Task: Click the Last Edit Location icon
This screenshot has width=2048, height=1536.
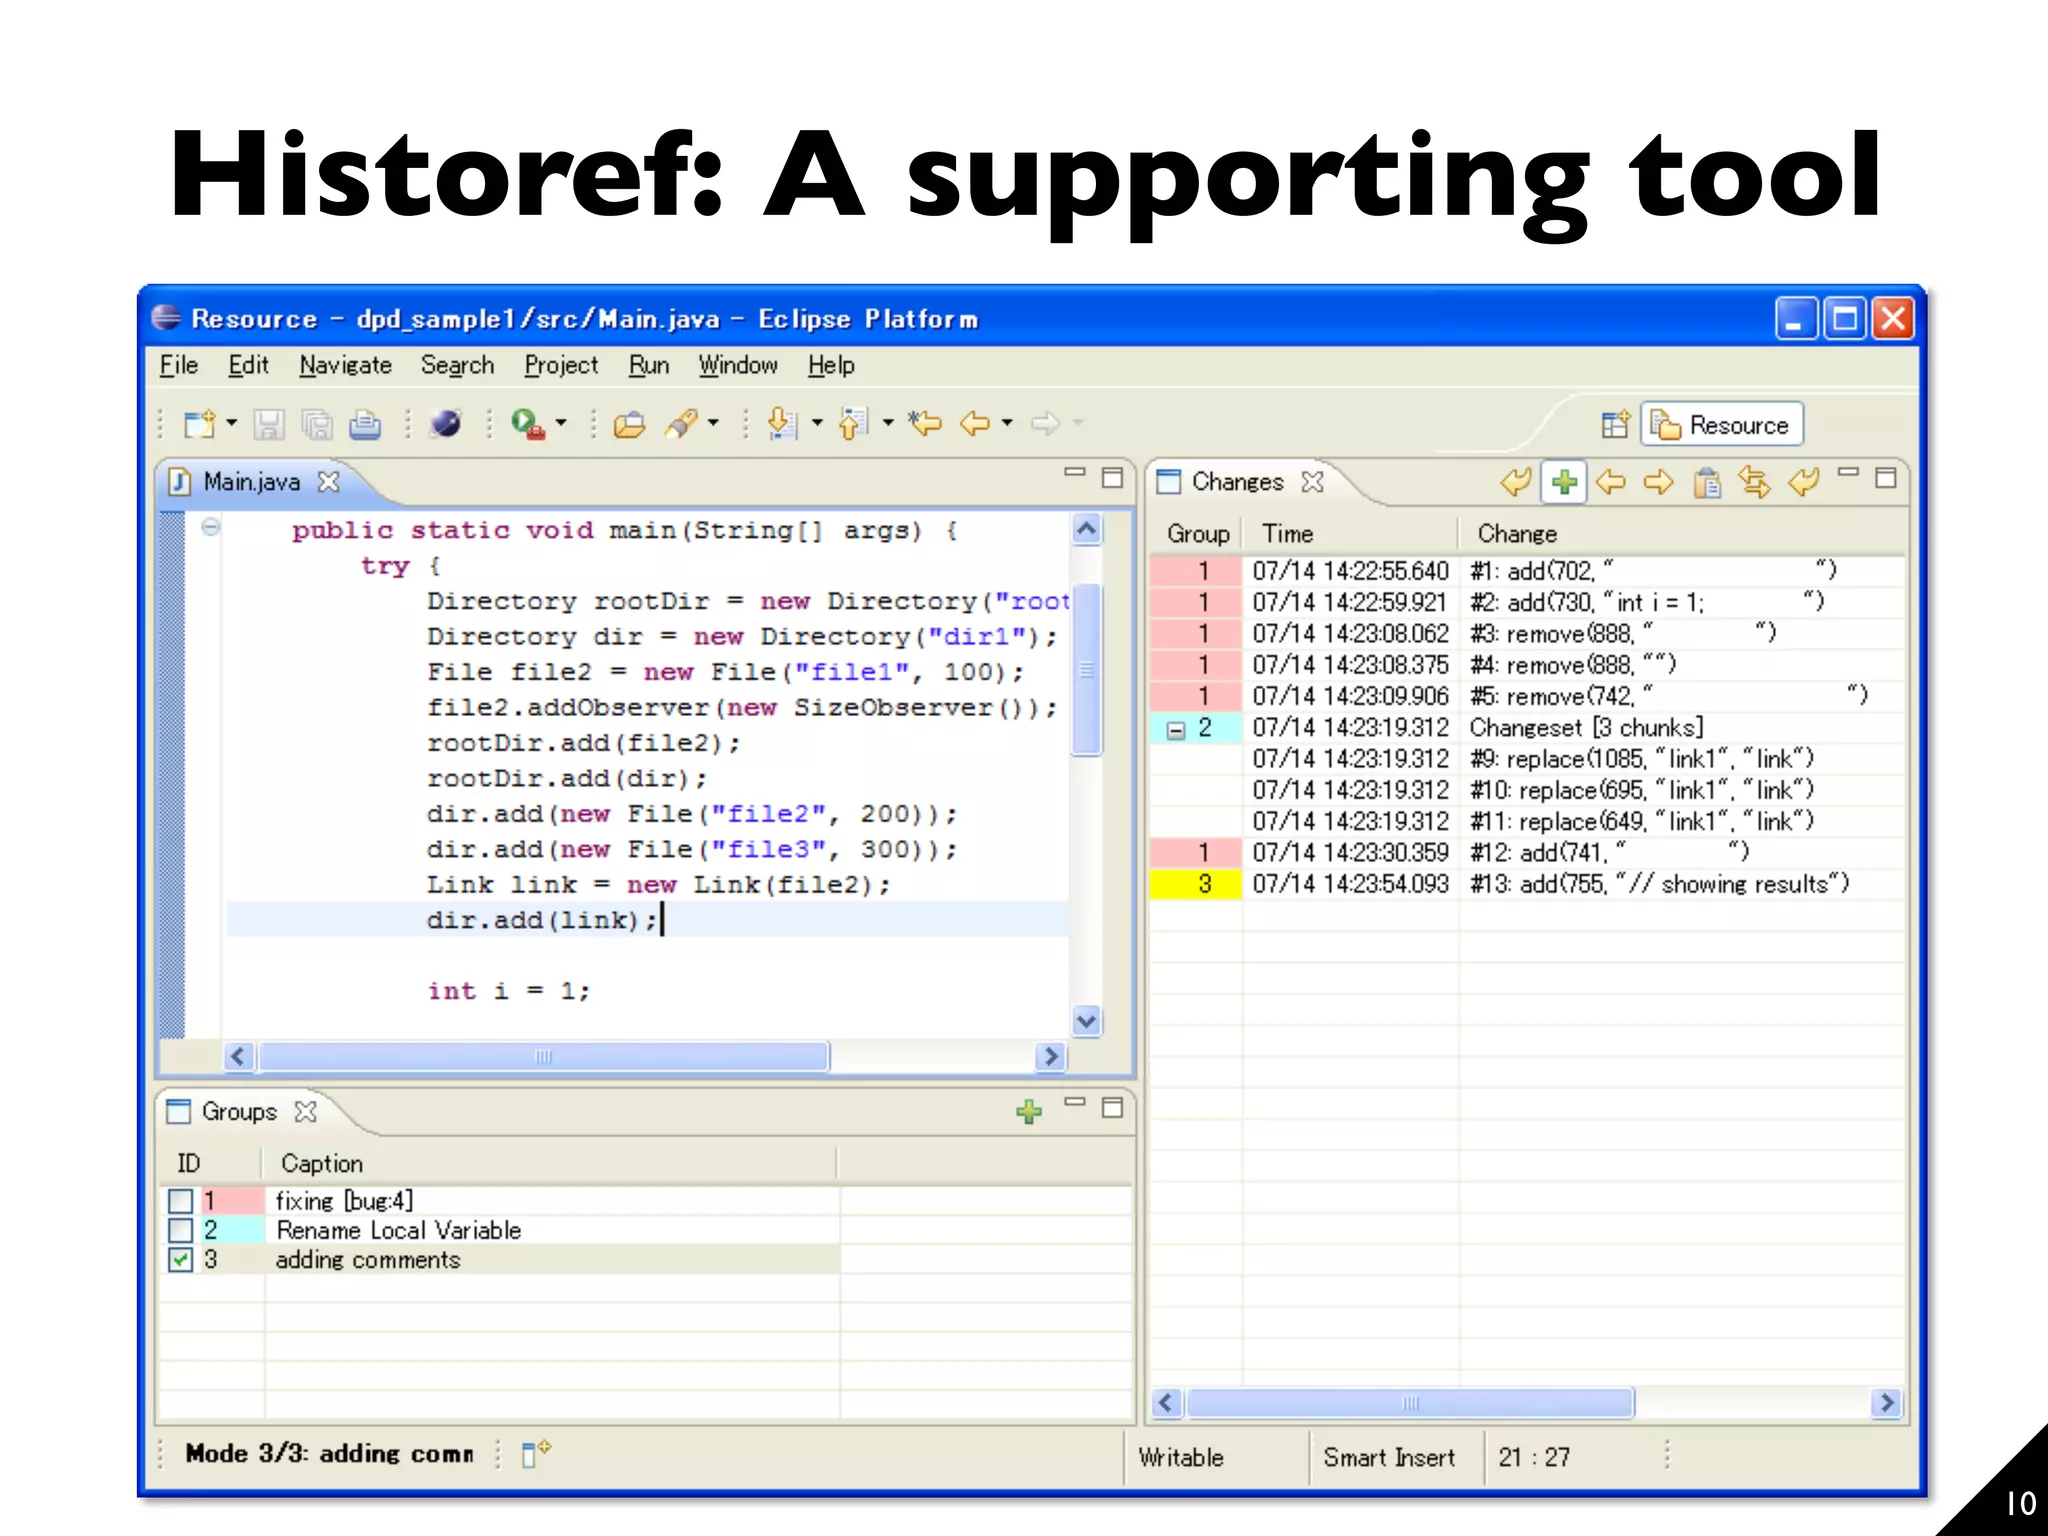Action: point(925,424)
